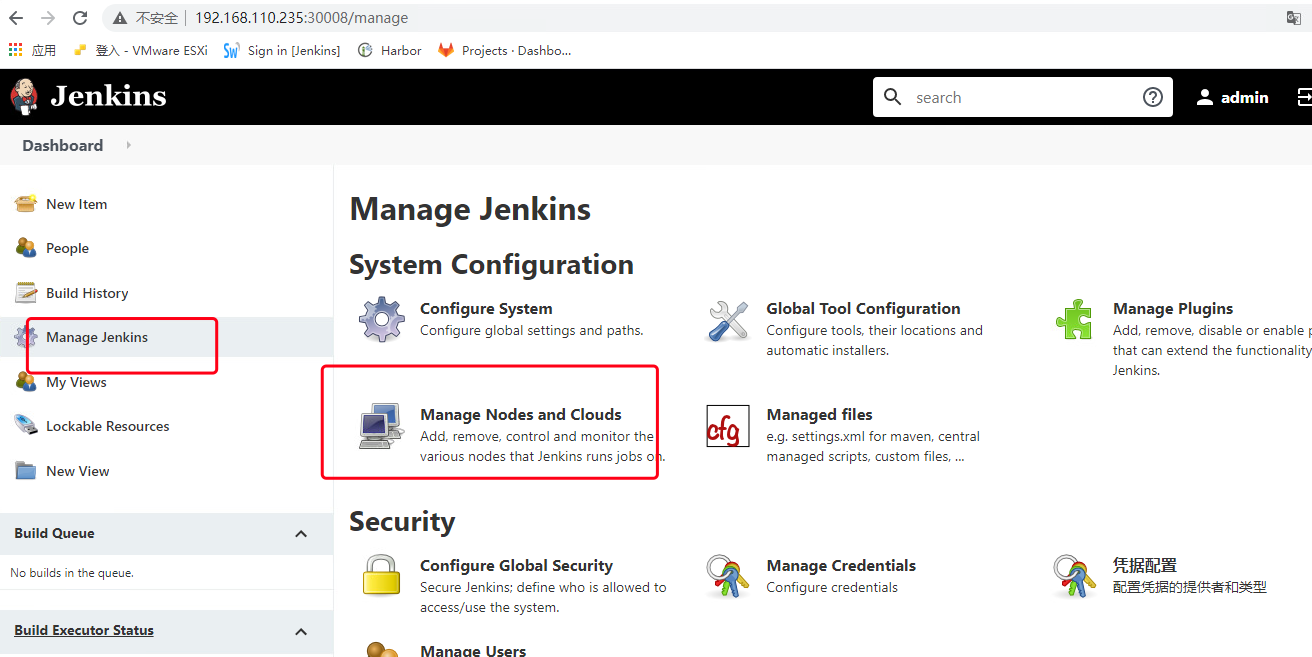Screen dimensions: 1312x657
Task: Click the 'No builds in the queue.' text
Action: coord(72,573)
